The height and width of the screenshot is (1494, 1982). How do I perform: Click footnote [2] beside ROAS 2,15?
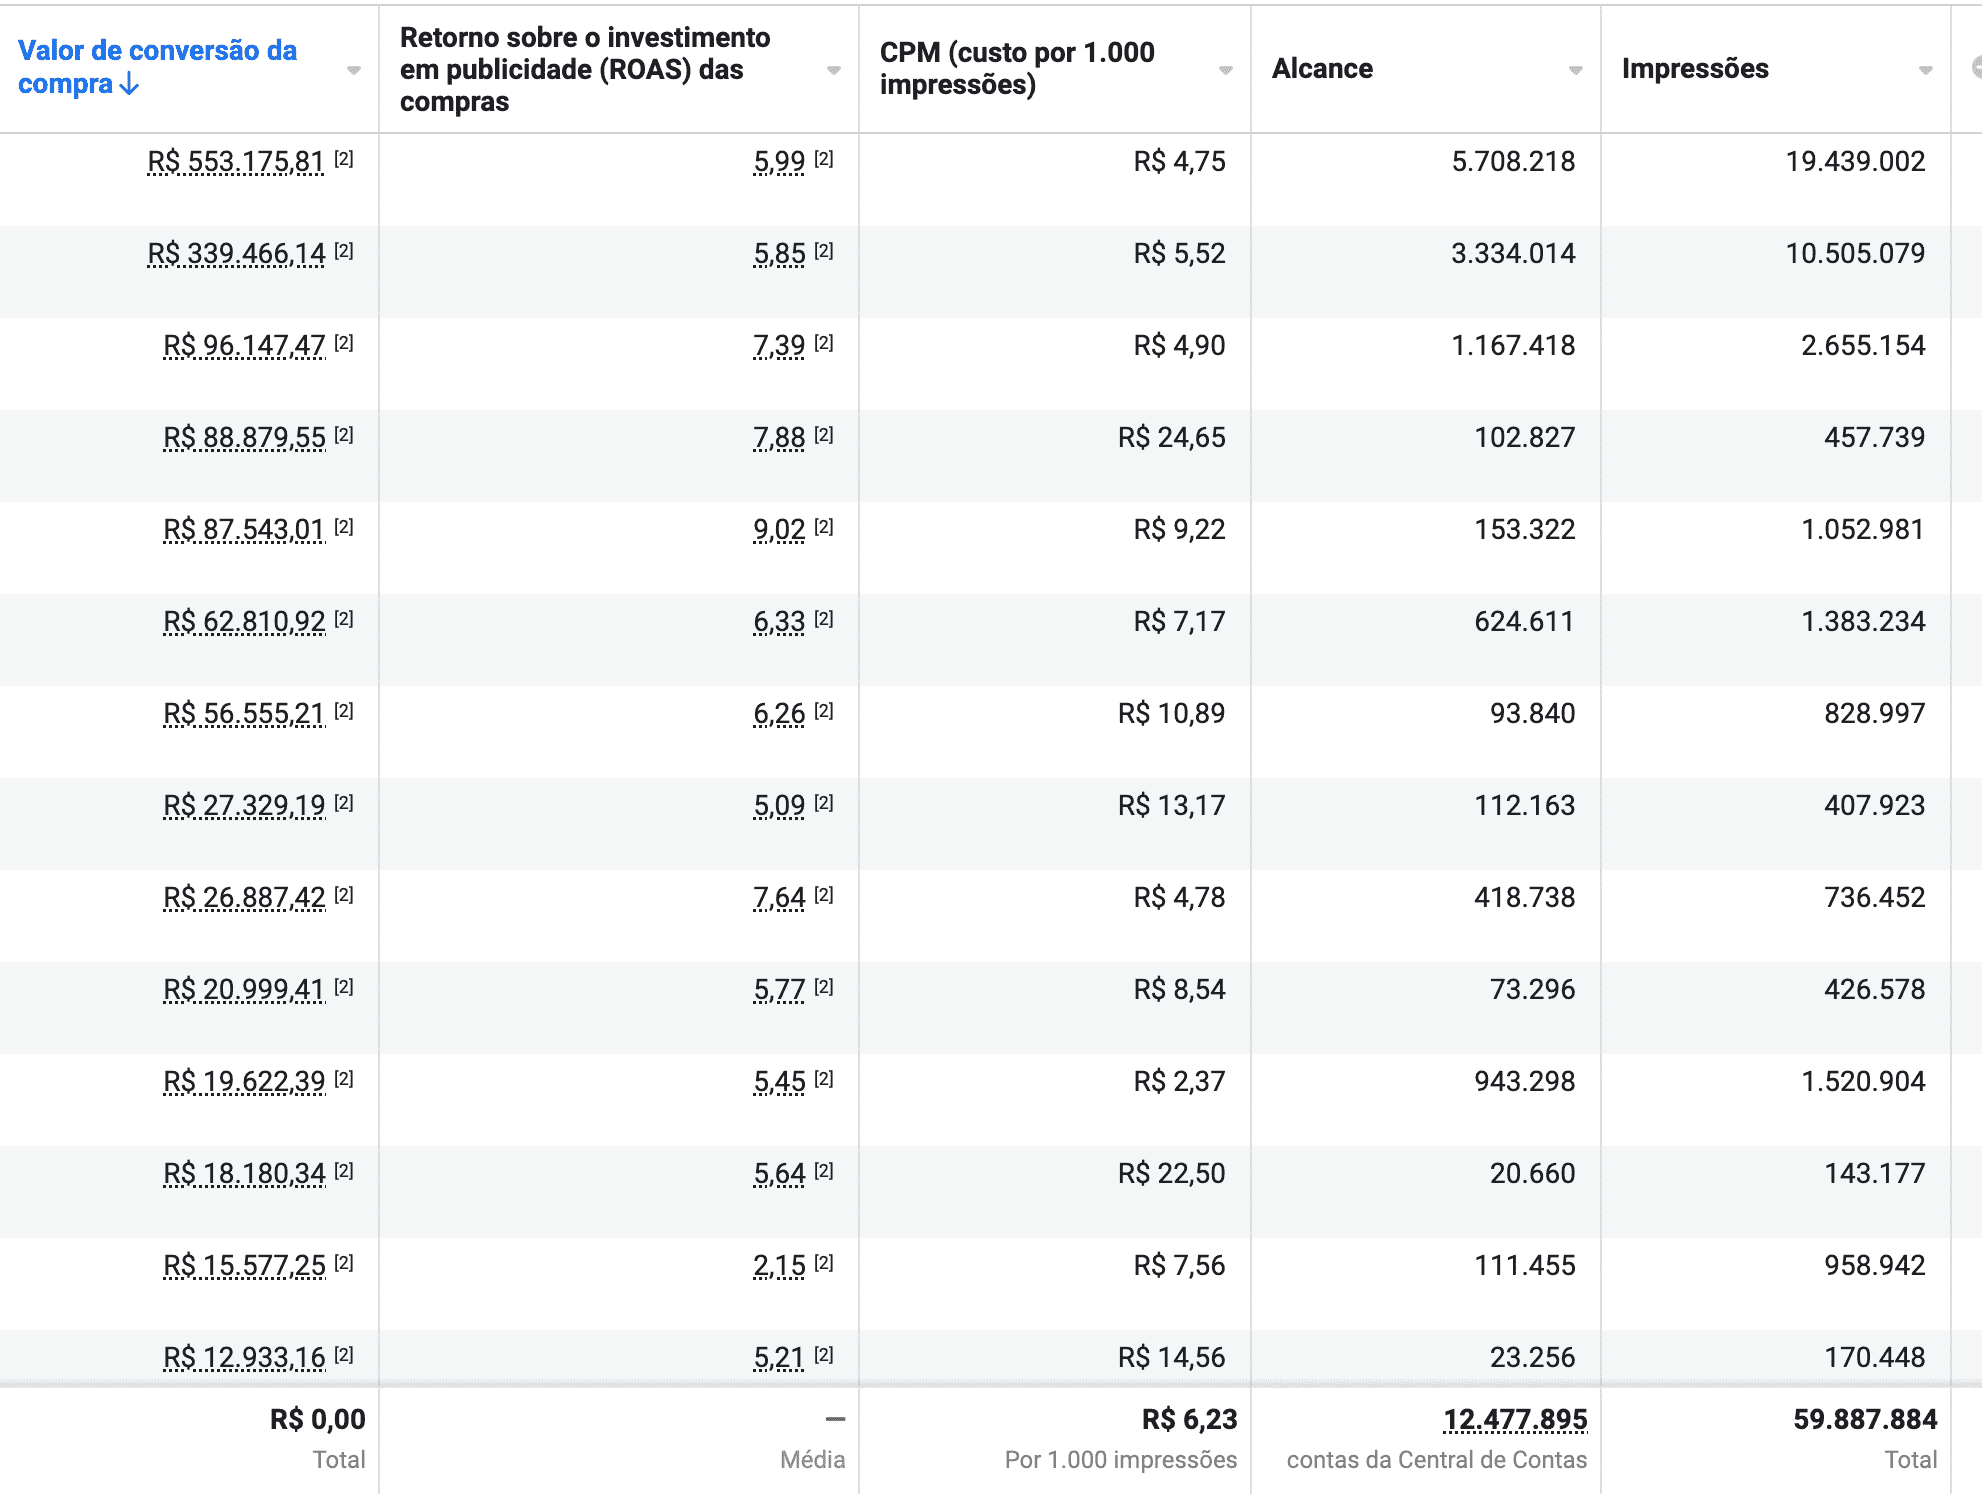click(x=824, y=1263)
